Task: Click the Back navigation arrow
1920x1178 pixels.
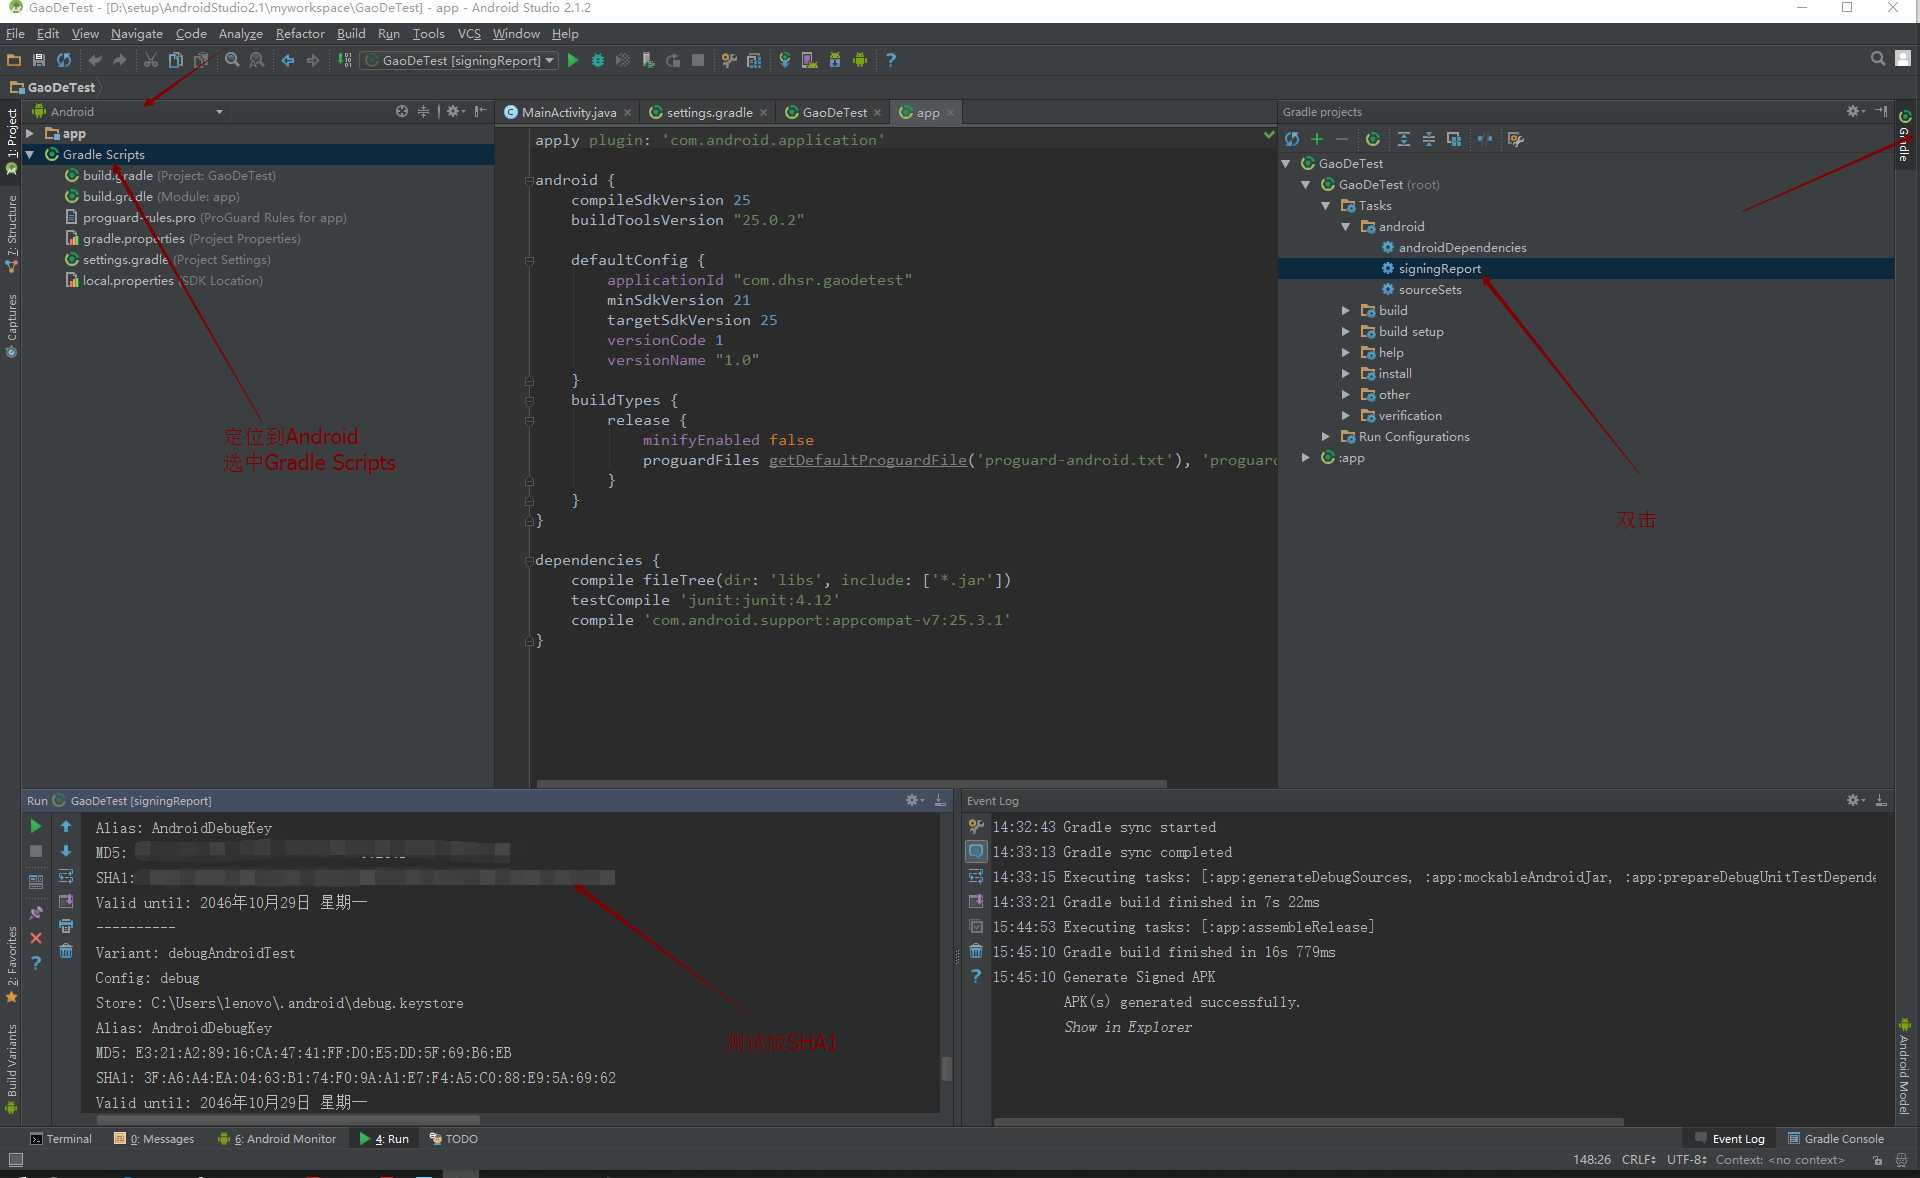Action: (288, 61)
